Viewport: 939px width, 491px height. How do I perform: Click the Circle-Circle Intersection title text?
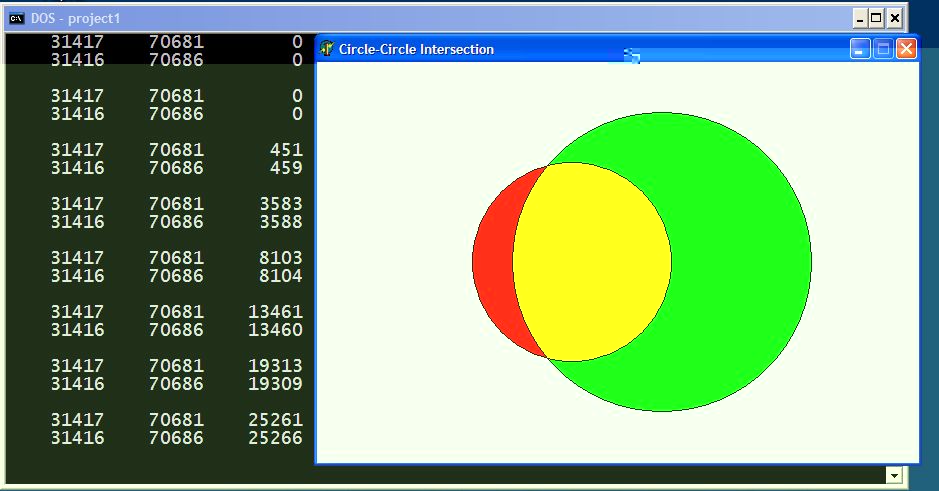416,49
